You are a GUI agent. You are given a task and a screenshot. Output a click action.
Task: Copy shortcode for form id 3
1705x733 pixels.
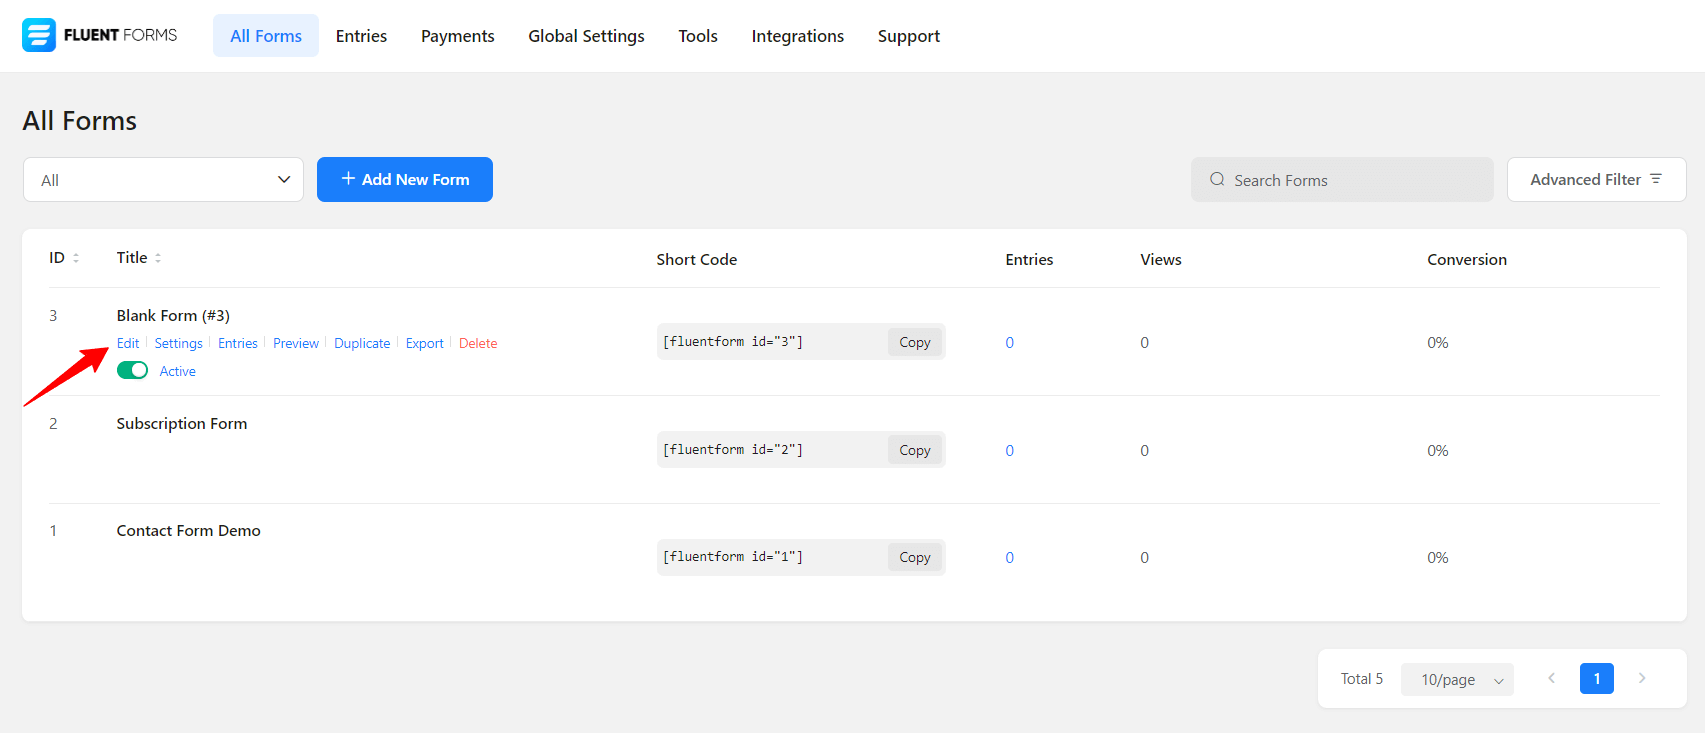(914, 342)
